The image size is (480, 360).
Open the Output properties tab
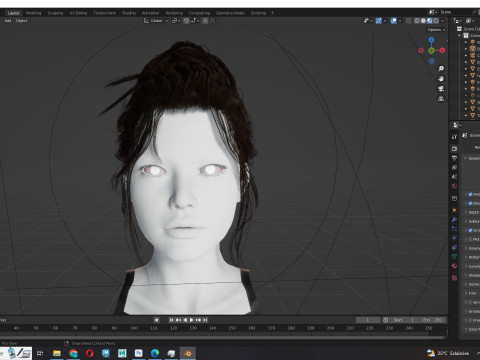pos(454,158)
